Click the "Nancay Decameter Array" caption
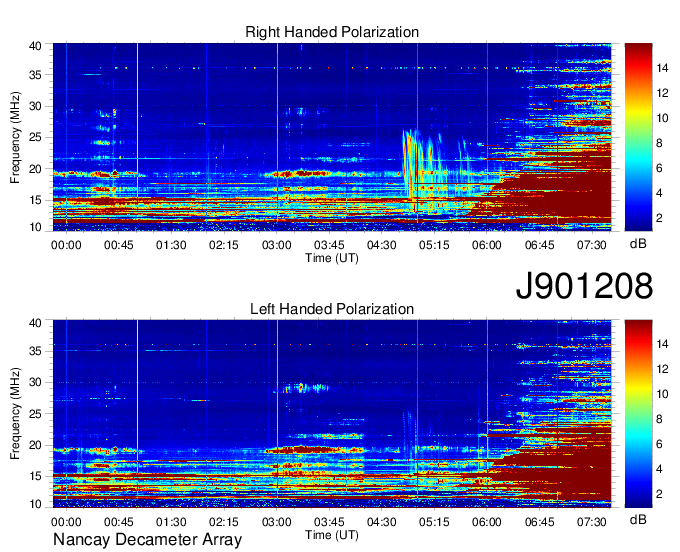This screenshot has height=552, width=680. (x=147, y=540)
